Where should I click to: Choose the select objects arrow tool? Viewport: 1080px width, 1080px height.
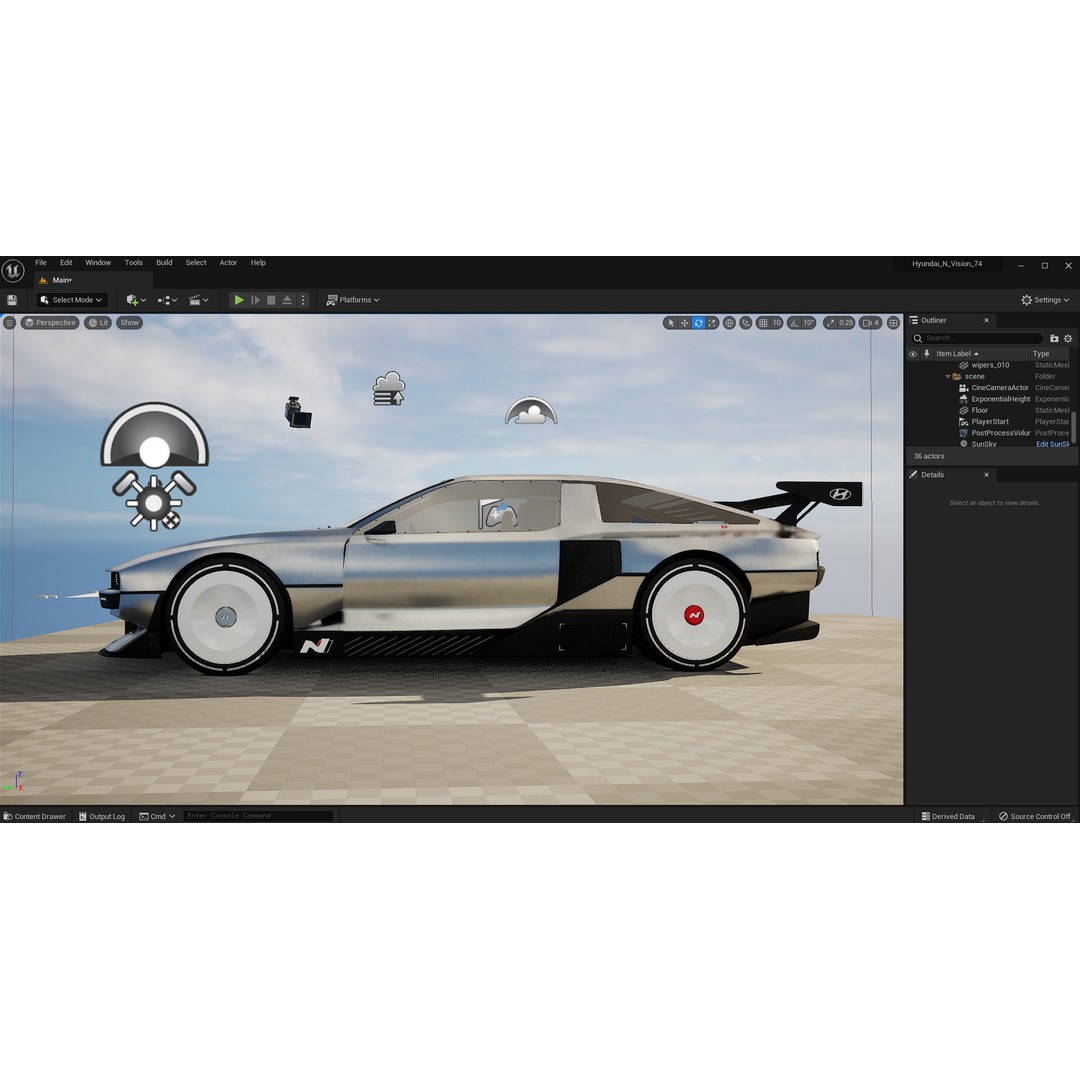[x=671, y=323]
